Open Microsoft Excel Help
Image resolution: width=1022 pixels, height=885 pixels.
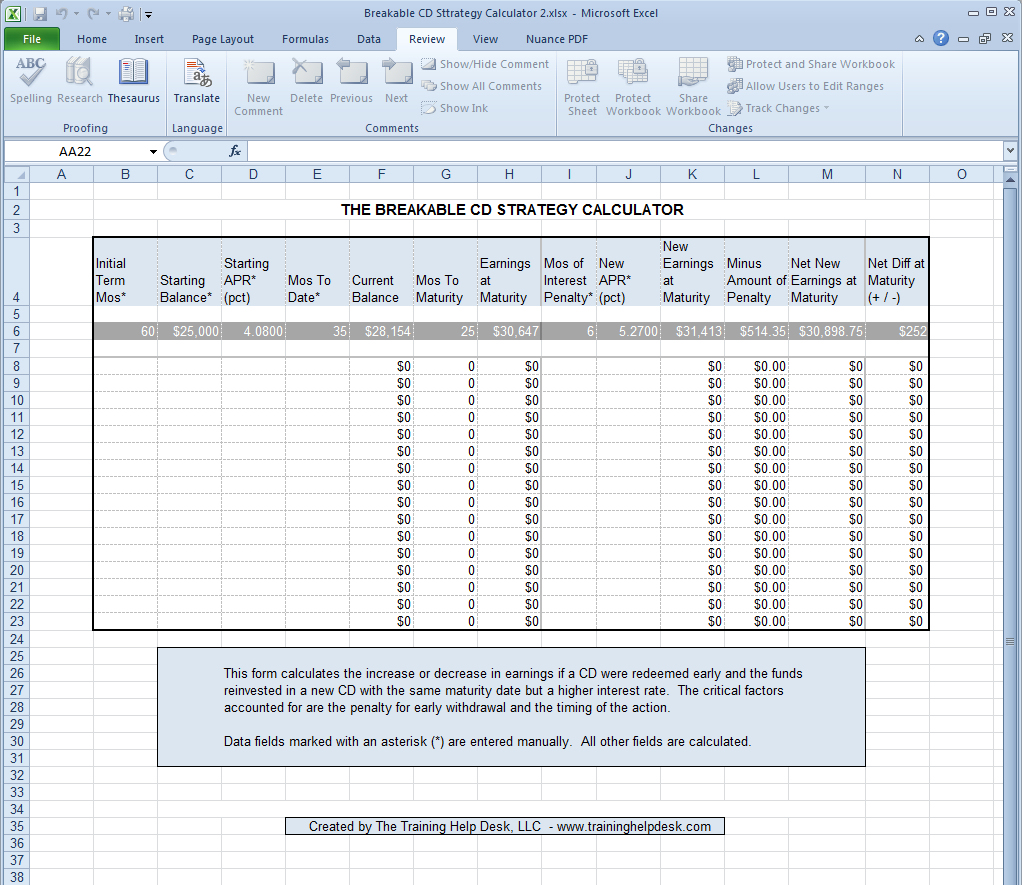click(941, 38)
